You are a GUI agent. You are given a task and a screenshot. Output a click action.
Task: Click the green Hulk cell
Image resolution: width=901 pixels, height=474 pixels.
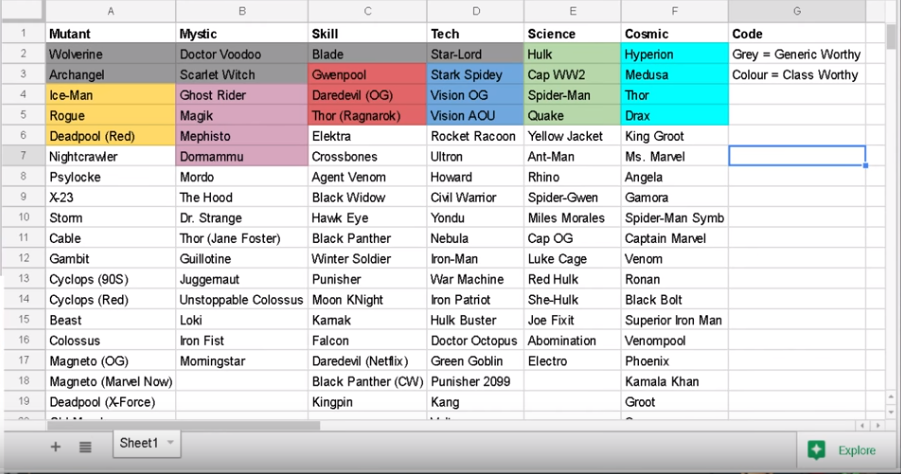point(573,54)
